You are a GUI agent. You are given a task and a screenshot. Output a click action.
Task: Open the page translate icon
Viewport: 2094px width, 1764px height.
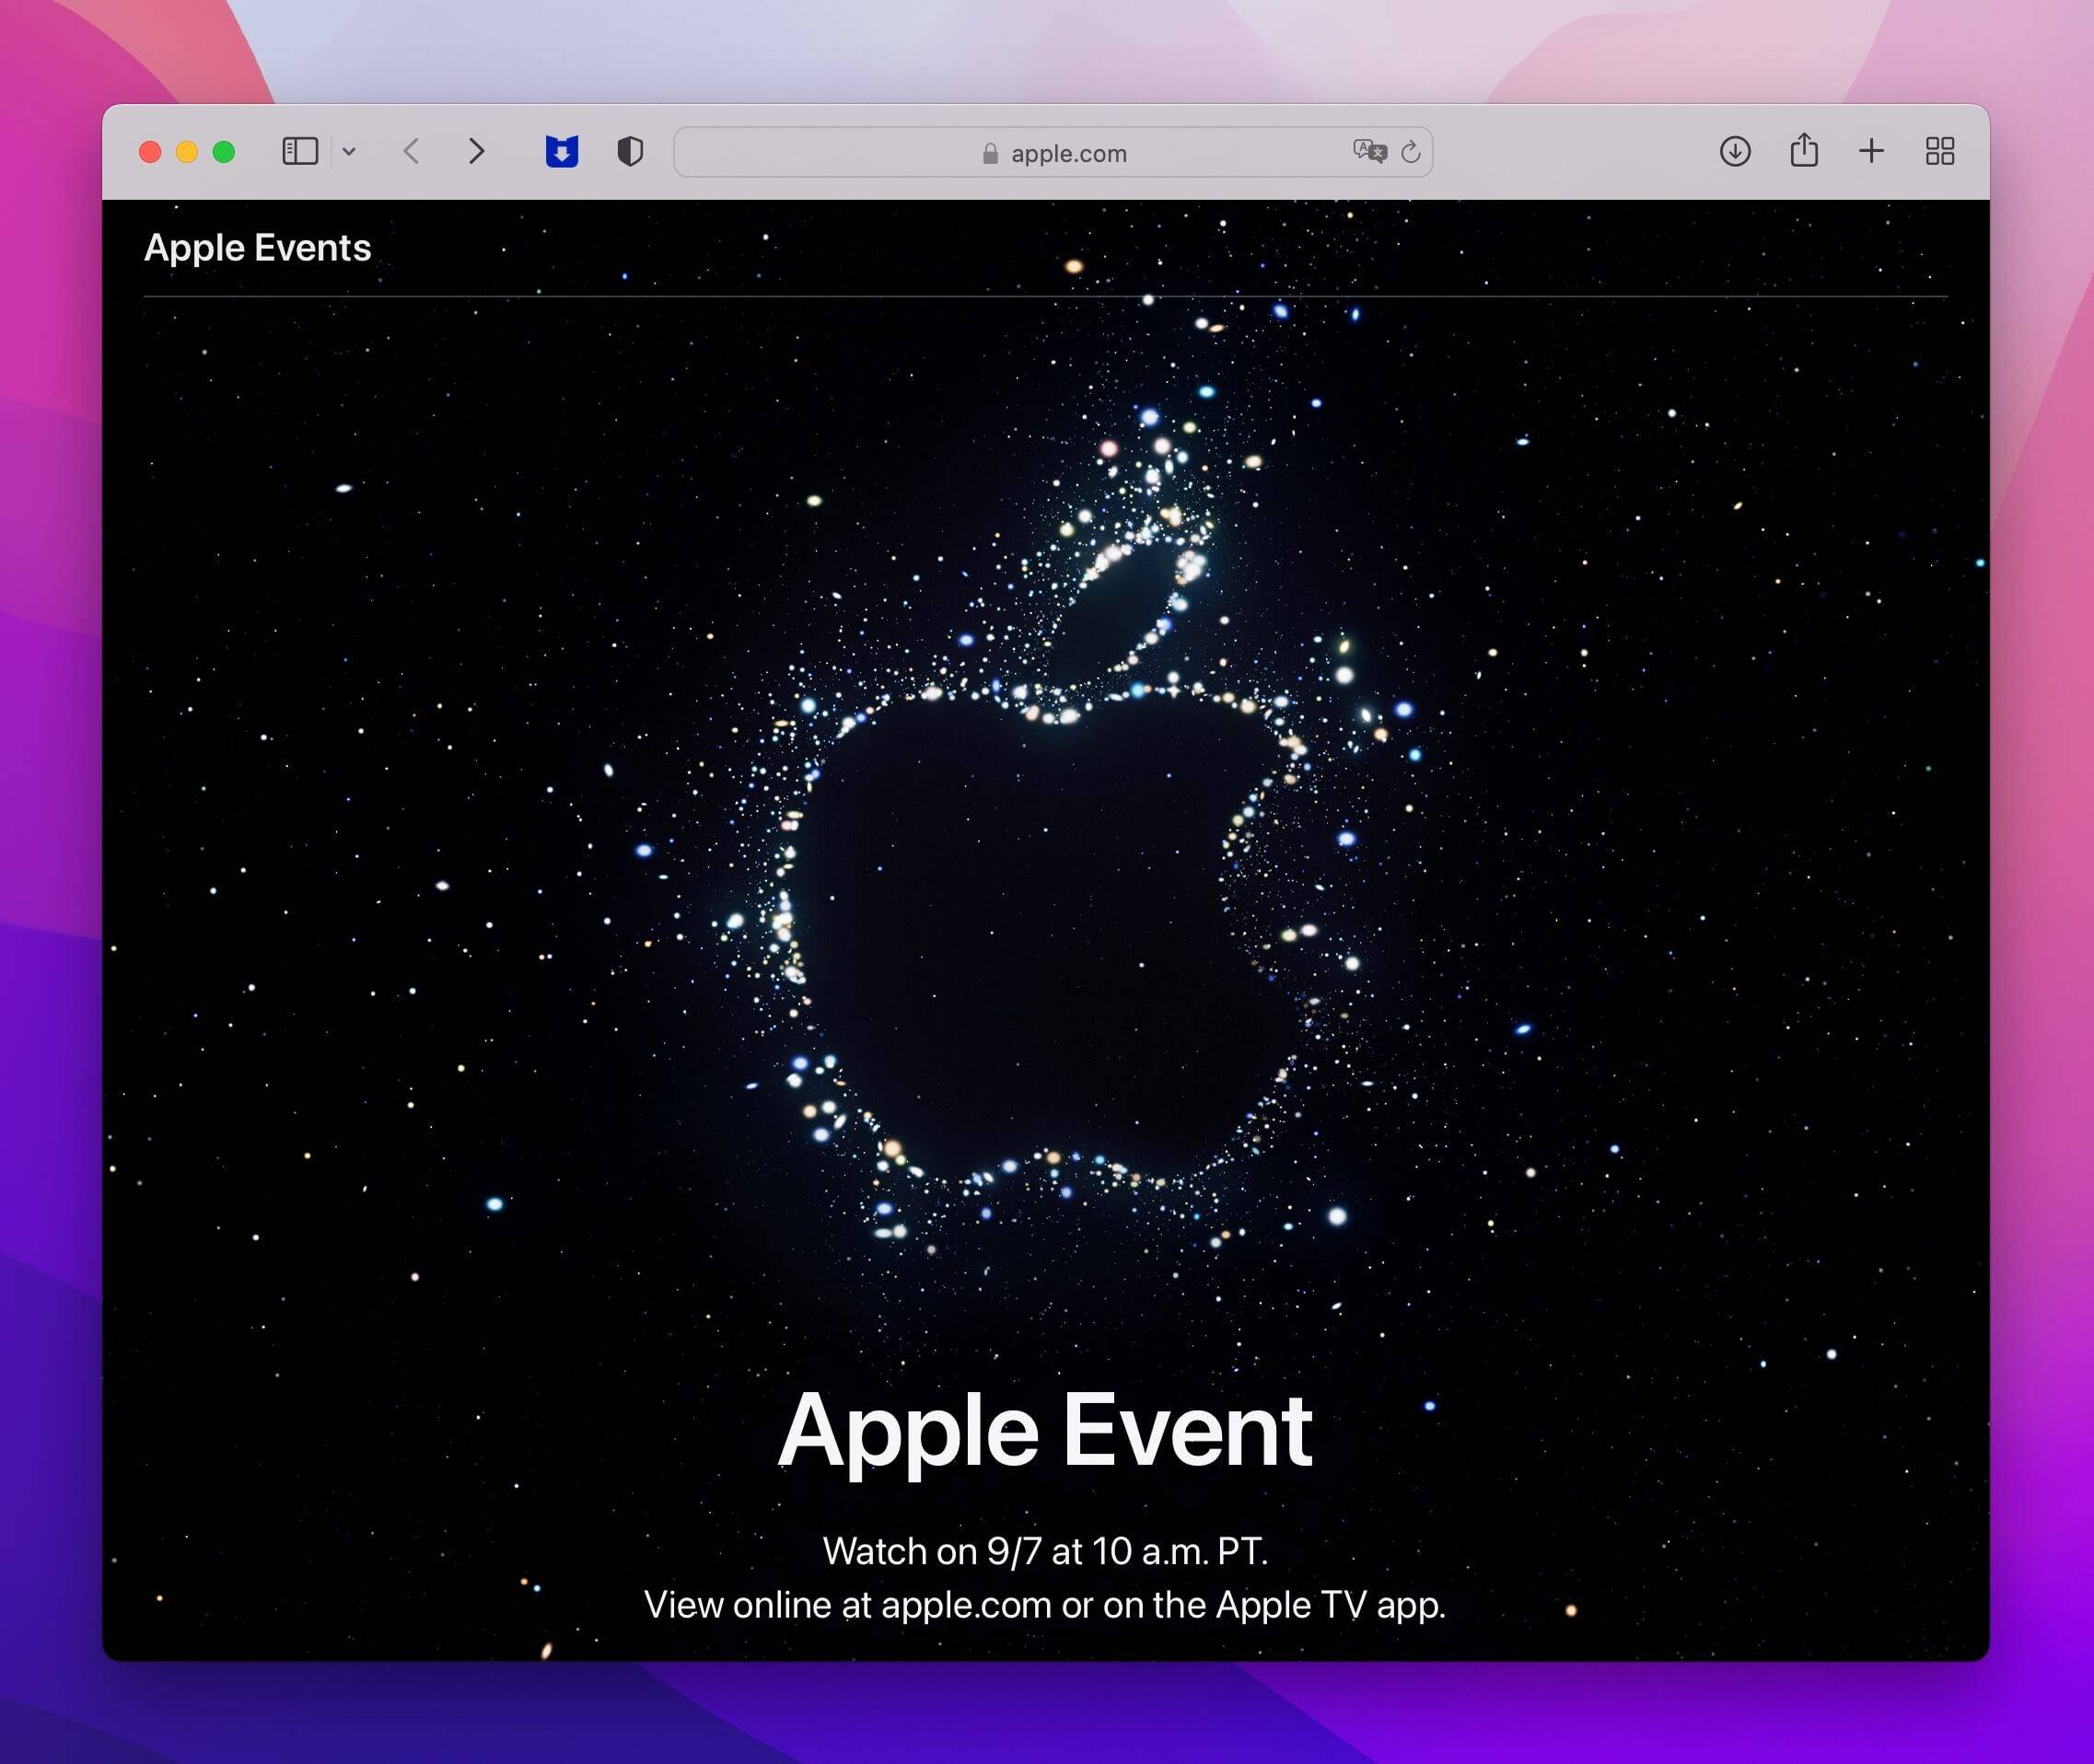coord(1369,152)
